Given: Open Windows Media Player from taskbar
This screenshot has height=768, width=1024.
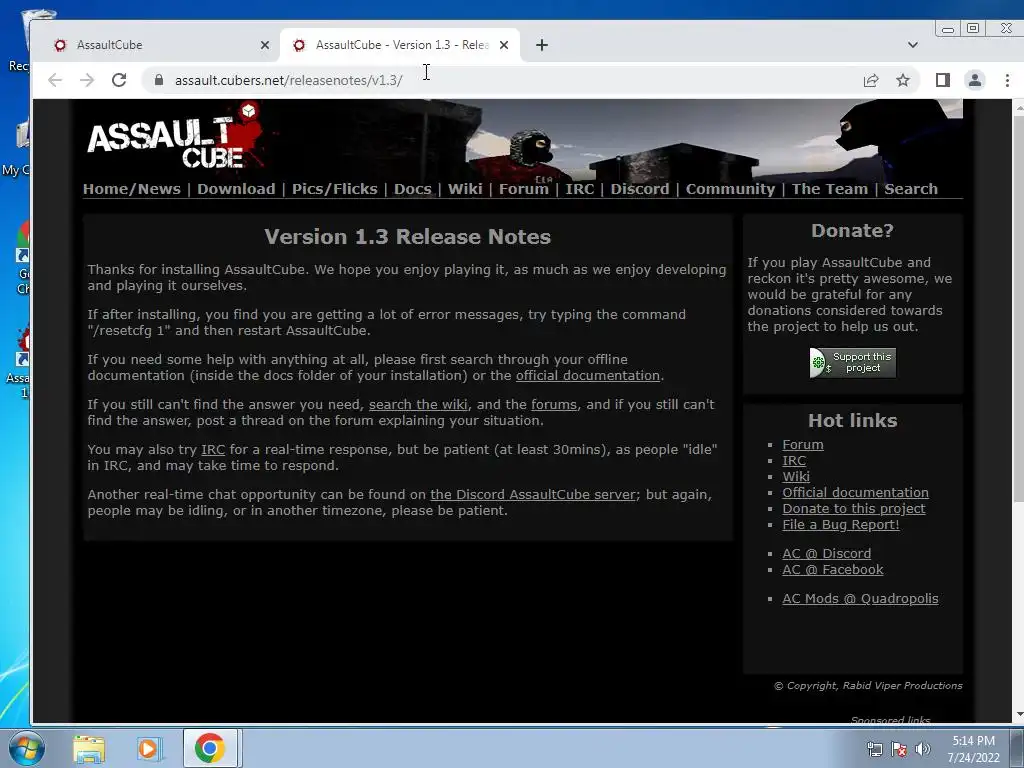Looking at the screenshot, I should tap(148, 748).
